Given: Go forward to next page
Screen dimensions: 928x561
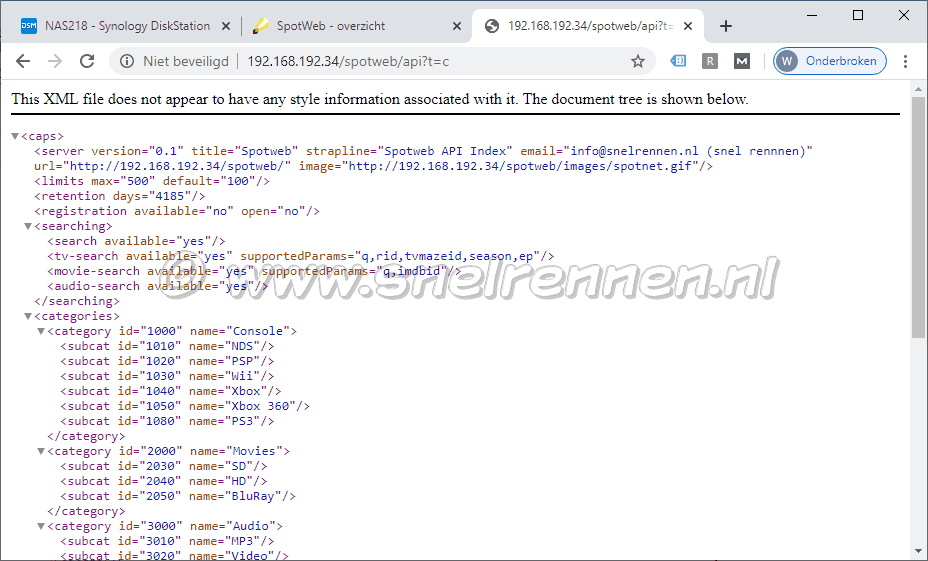Looking at the screenshot, I should pos(55,61).
